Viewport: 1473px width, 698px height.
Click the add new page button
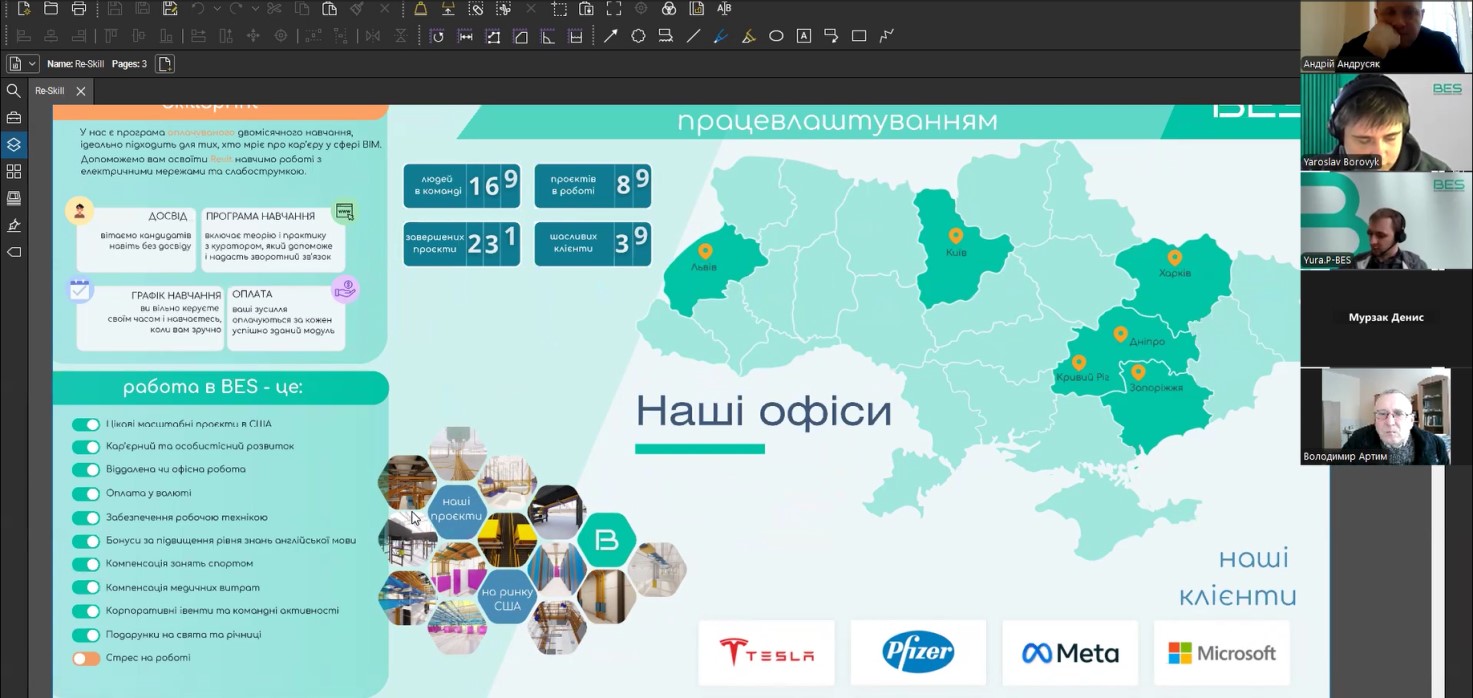point(165,64)
